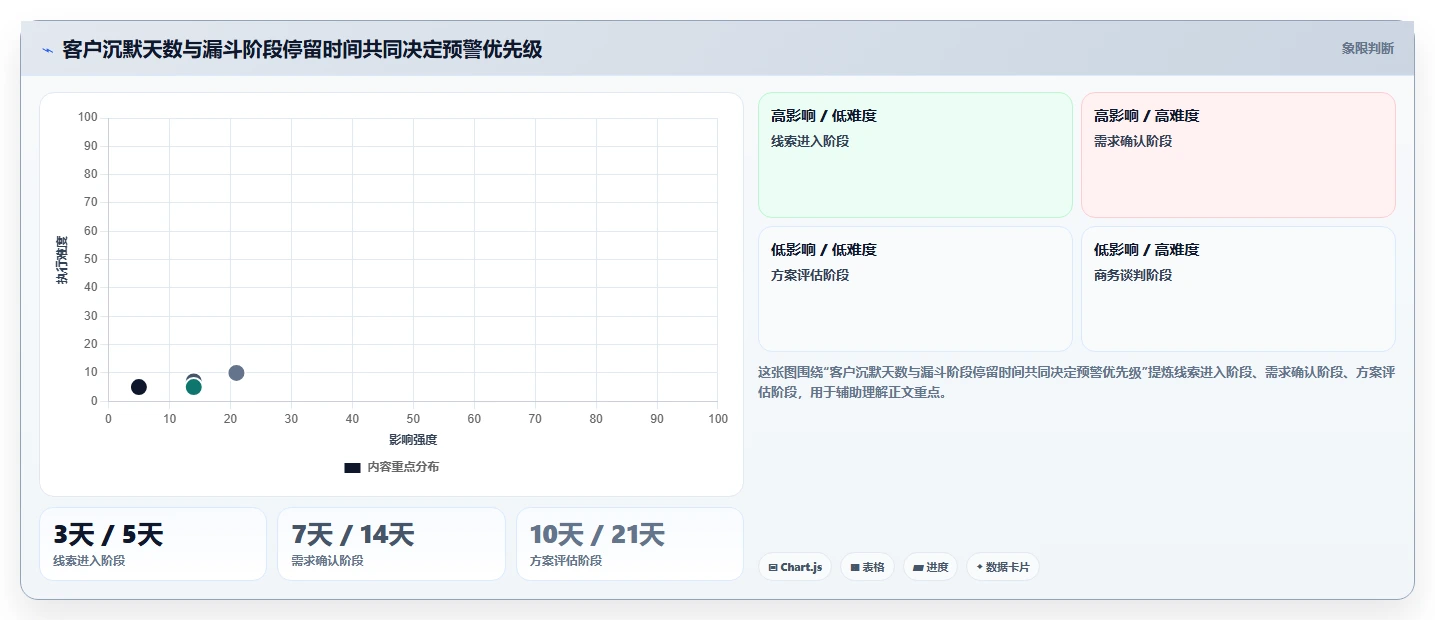Click the green scatter data point
The height and width of the screenshot is (620, 1435).
(x=194, y=387)
